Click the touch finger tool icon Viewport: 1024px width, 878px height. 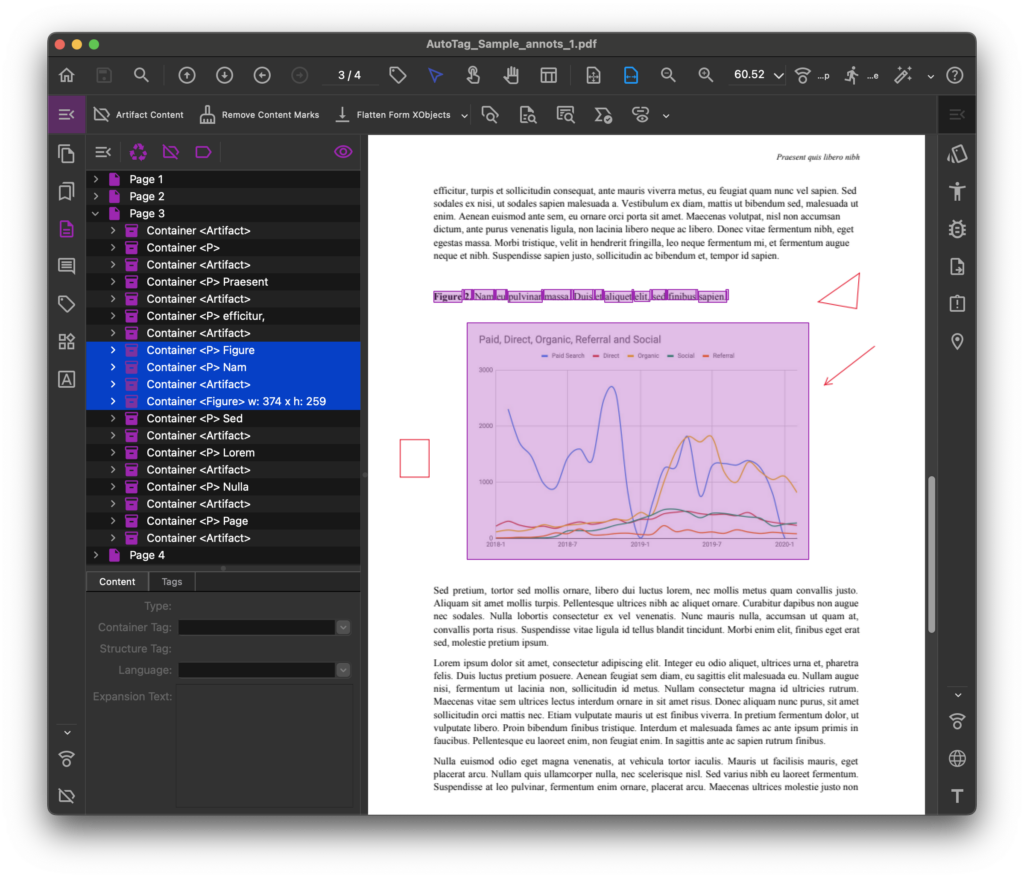point(473,75)
